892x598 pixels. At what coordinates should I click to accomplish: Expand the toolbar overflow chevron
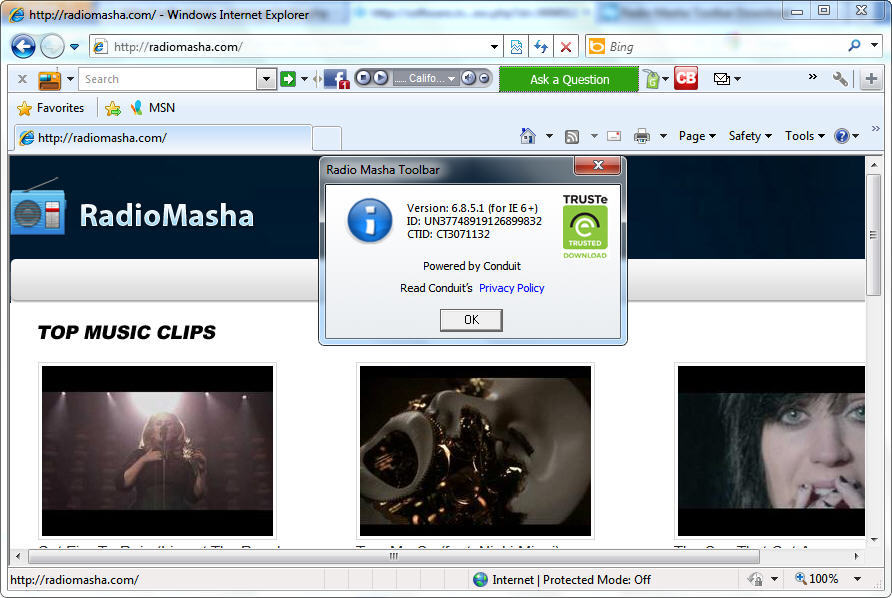(x=813, y=77)
